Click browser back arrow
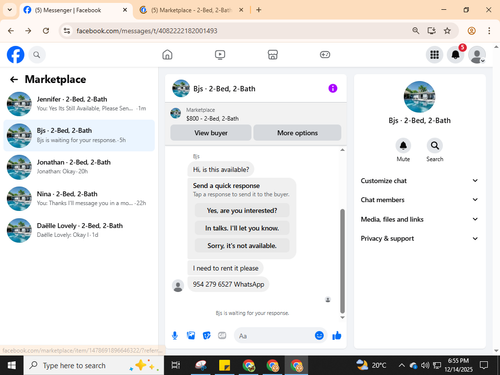This screenshot has height=375, width=500. pos(11,31)
